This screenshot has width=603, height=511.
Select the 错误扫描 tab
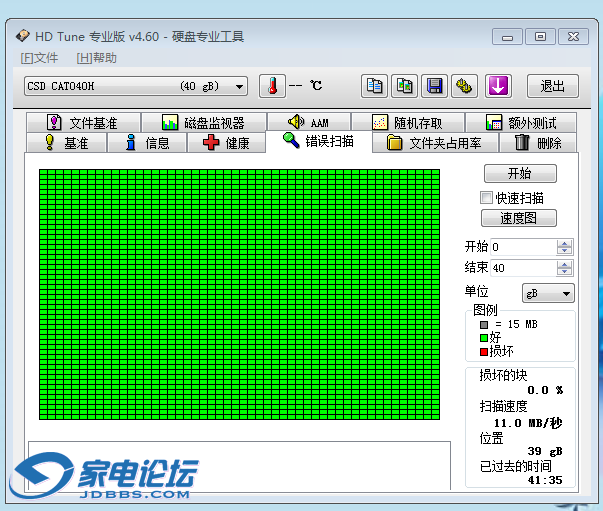pos(319,141)
